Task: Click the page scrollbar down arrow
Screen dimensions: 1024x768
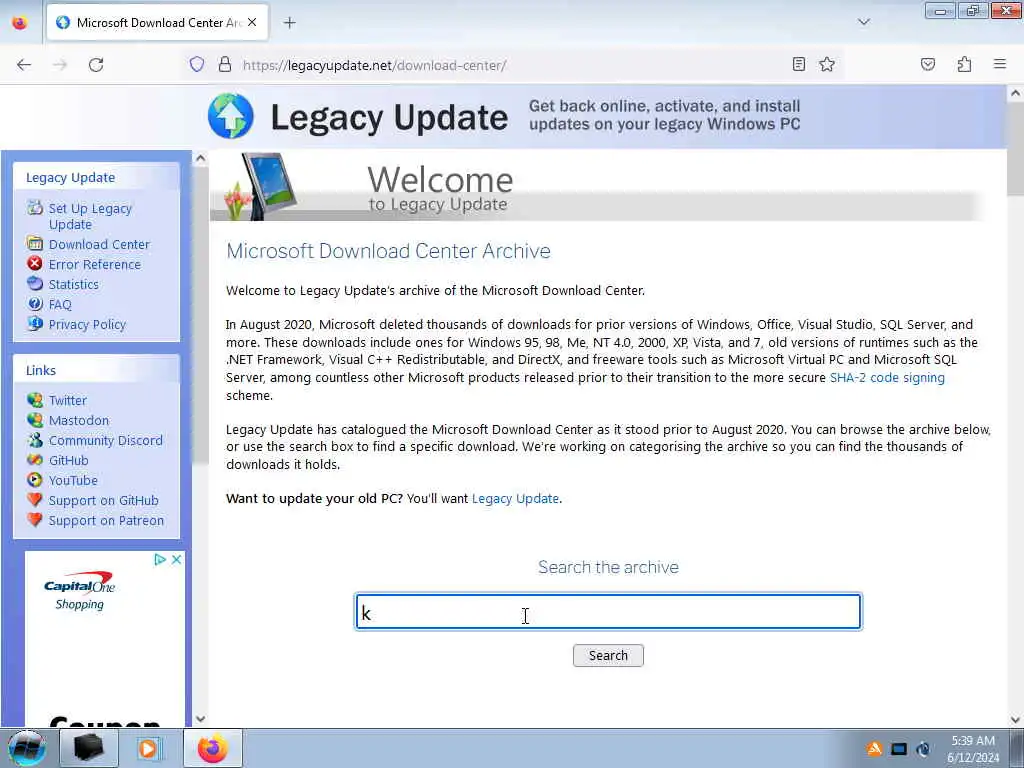Action: point(1016,719)
